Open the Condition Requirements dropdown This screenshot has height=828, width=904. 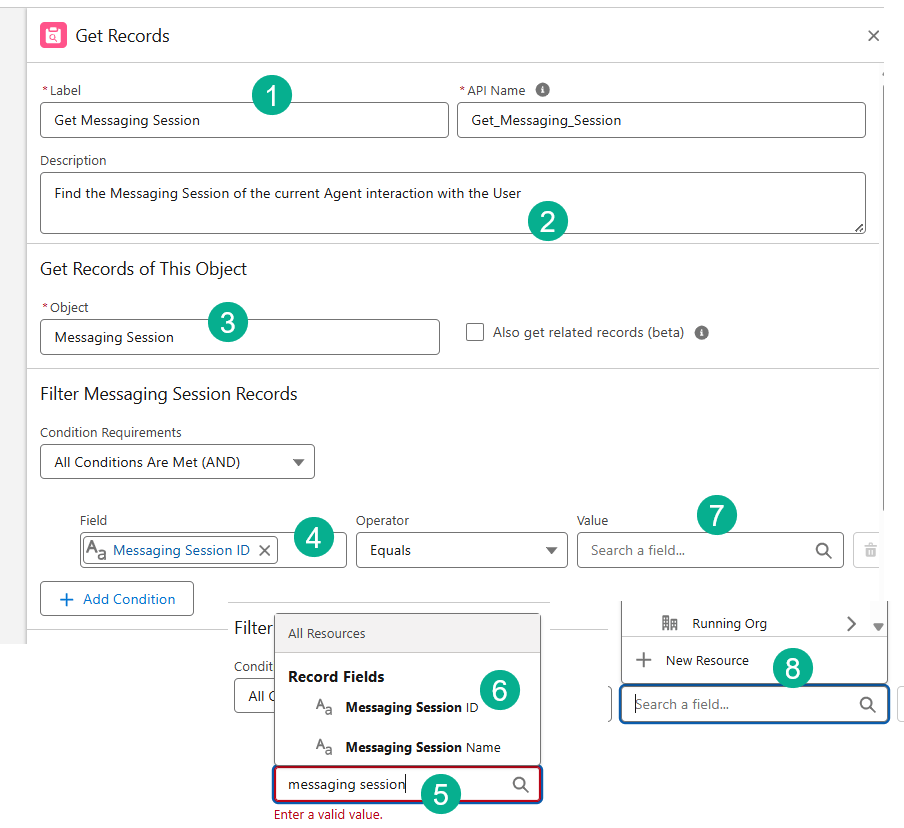[177, 462]
